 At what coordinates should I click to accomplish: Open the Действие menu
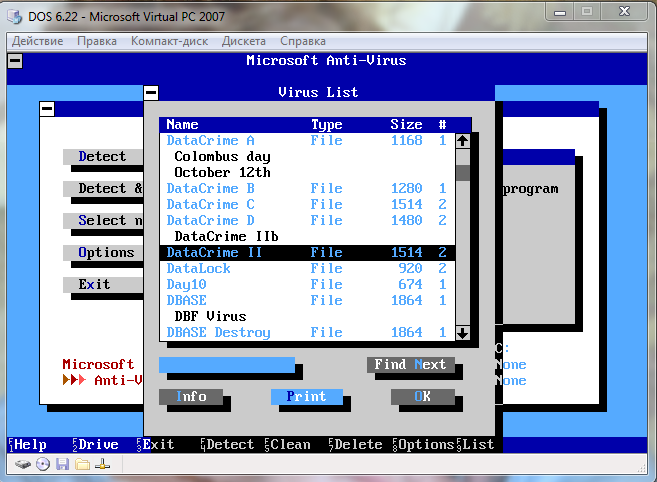(x=37, y=41)
